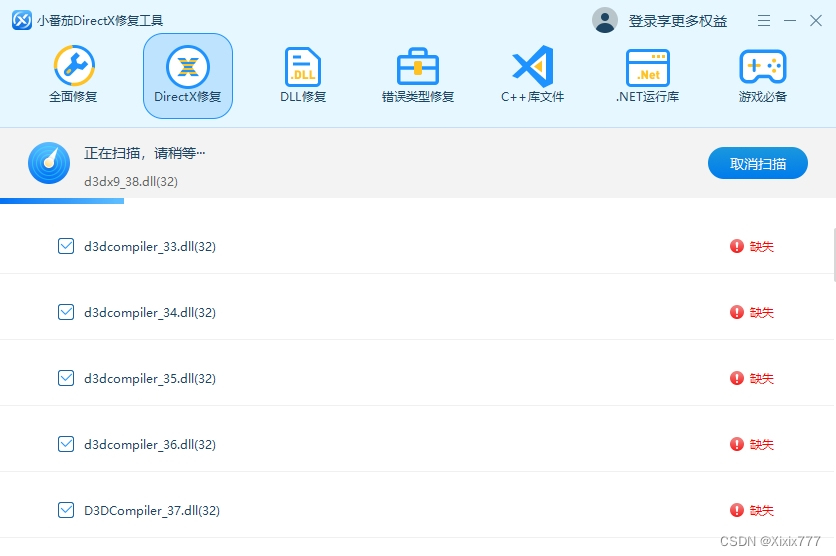Open the 游戏必备 gamepad section

coord(762,75)
